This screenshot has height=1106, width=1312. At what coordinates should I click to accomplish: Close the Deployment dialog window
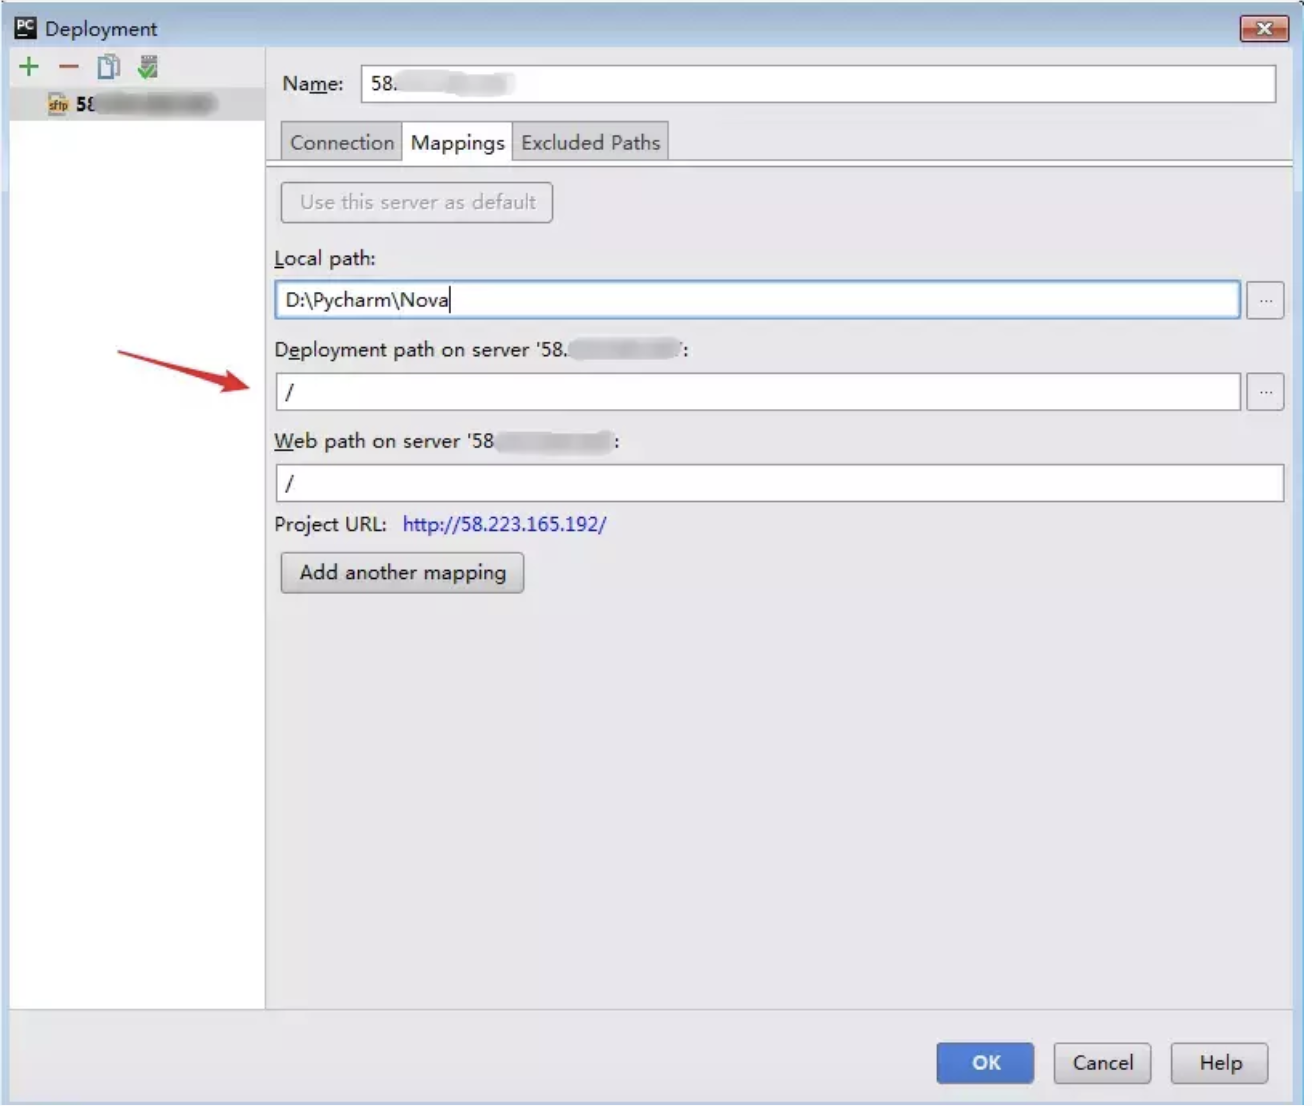(x=1264, y=29)
